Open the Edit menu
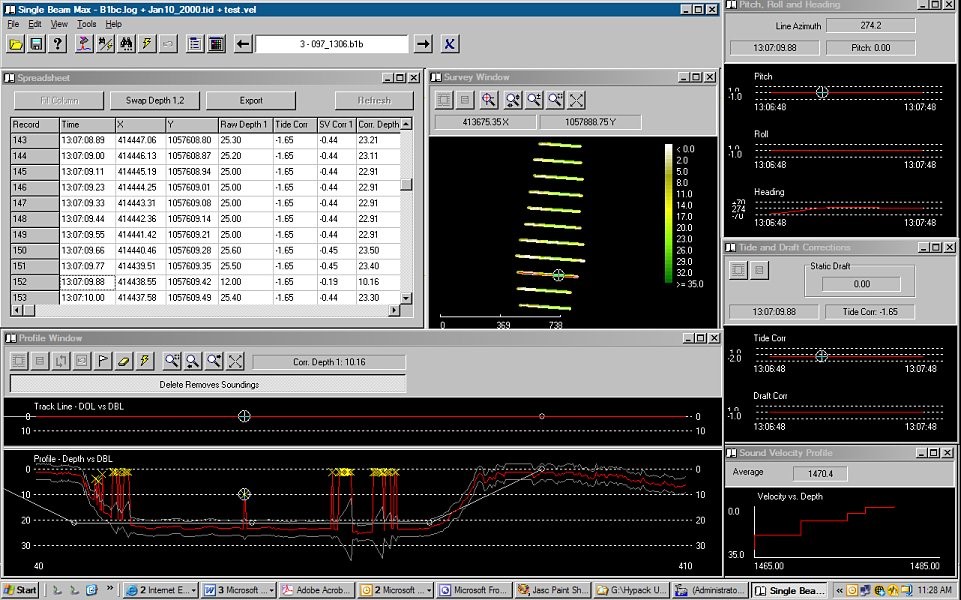Viewport: 961px width, 600px height. coord(35,24)
